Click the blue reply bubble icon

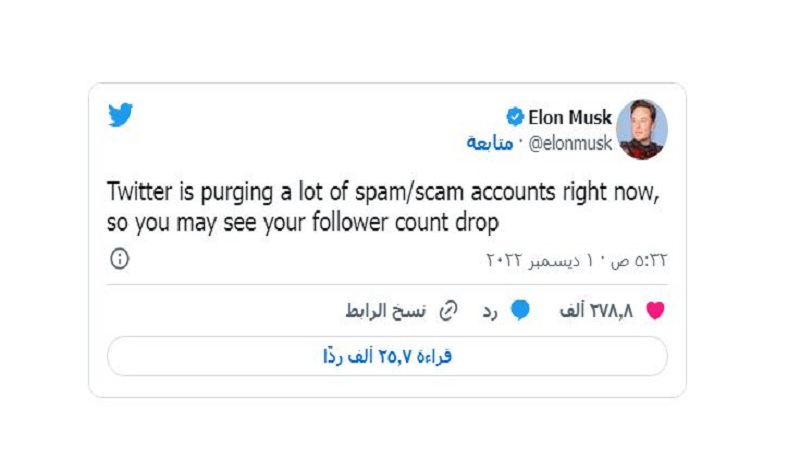pos(520,311)
